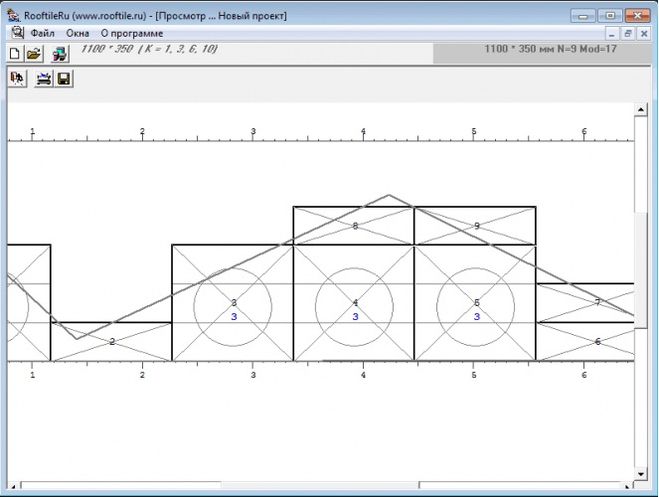Click the vertical scrollbar down arrow
Screen dimensions: 659x497
(641, 473)
